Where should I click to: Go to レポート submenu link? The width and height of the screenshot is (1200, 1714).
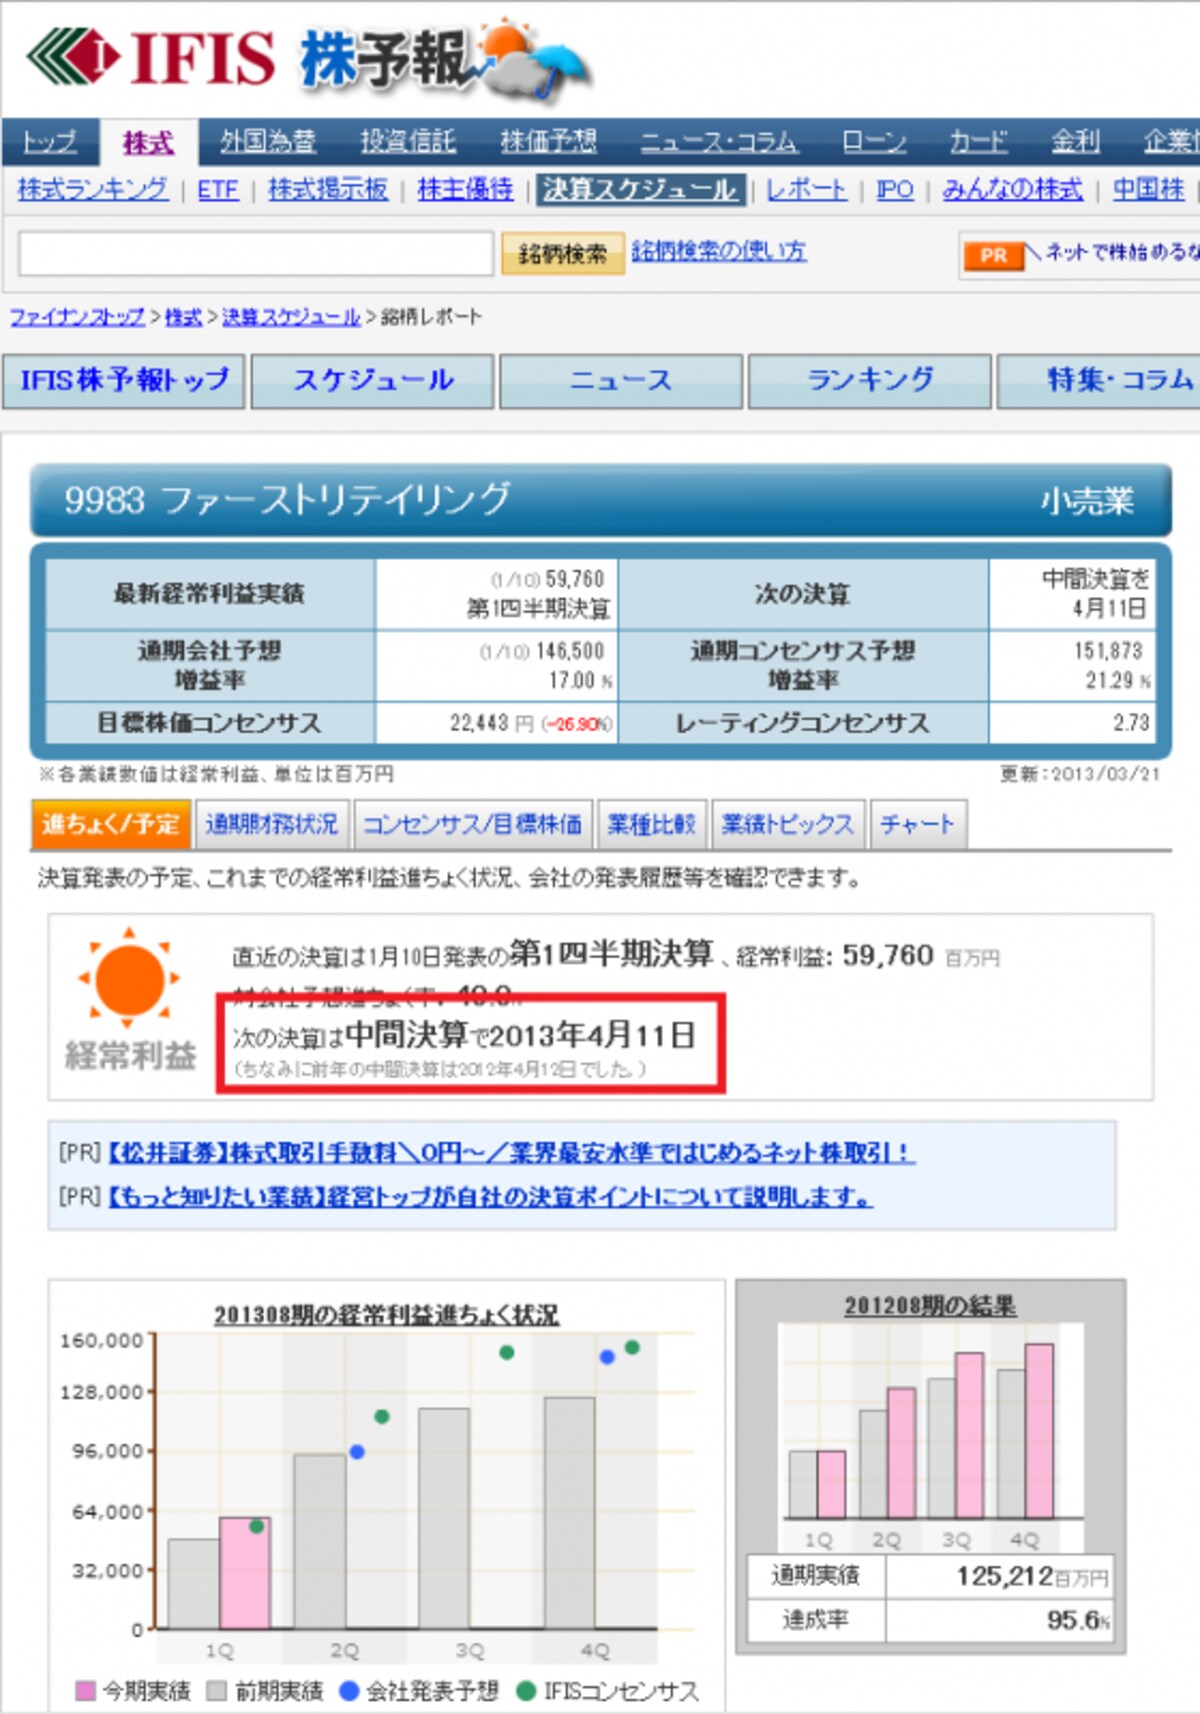(x=806, y=189)
